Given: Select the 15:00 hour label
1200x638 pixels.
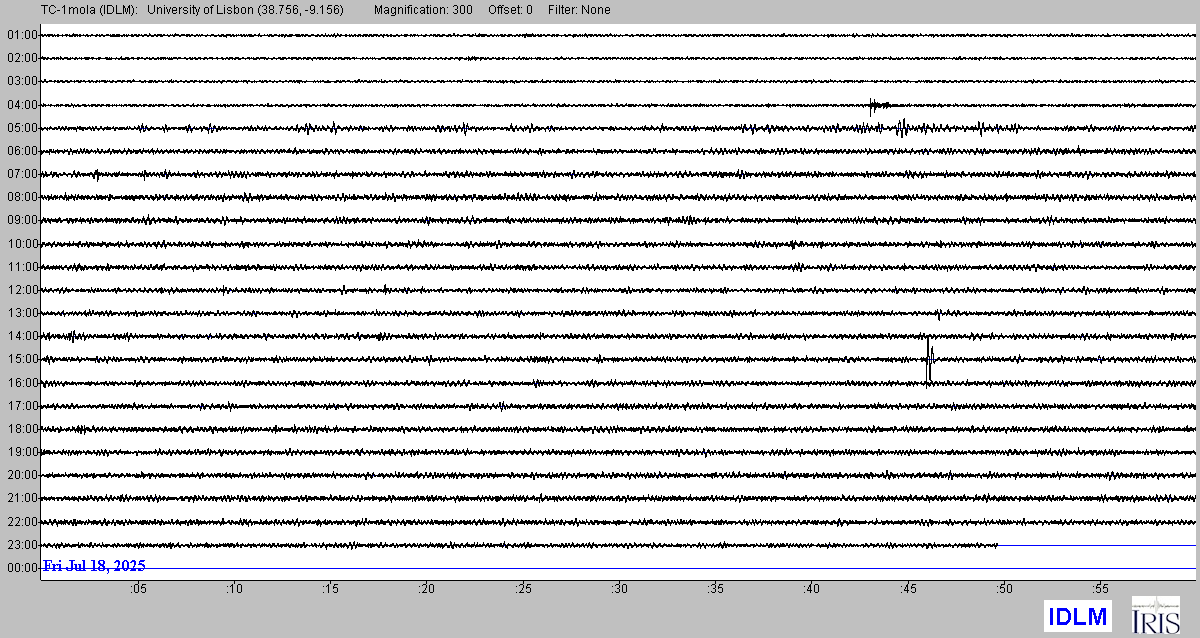Looking at the screenshot, I should [22, 359].
